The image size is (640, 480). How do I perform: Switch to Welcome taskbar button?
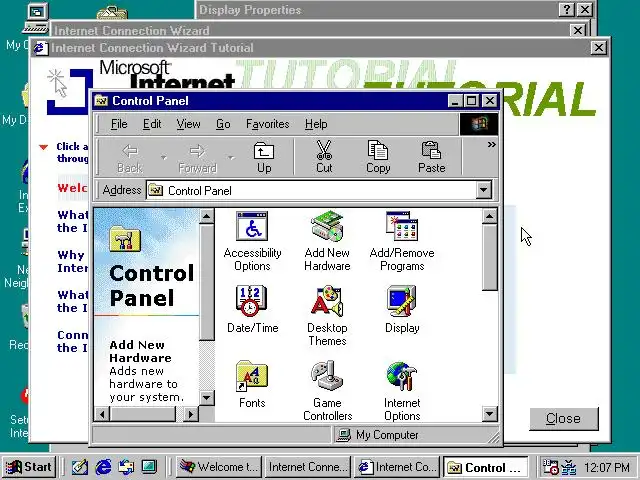219,467
